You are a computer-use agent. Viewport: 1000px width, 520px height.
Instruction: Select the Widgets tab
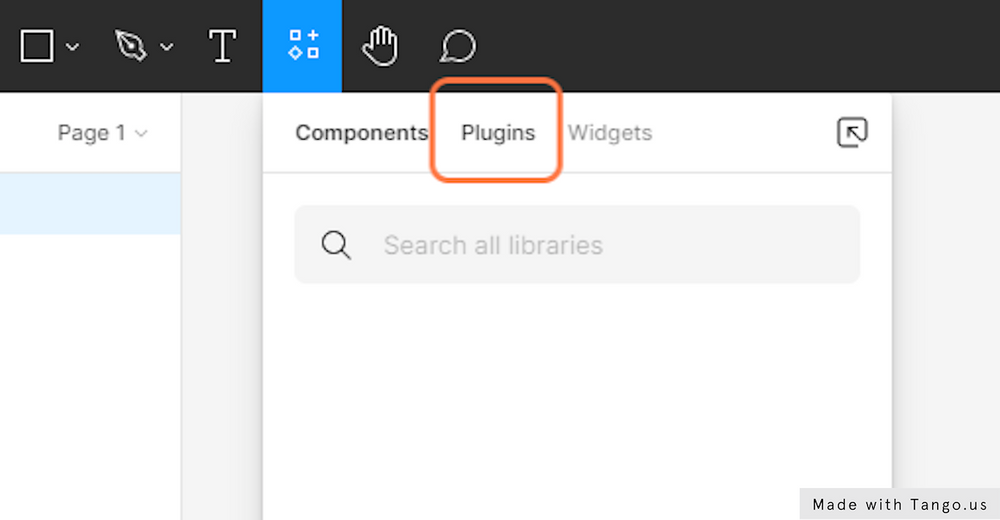(x=610, y=133)
